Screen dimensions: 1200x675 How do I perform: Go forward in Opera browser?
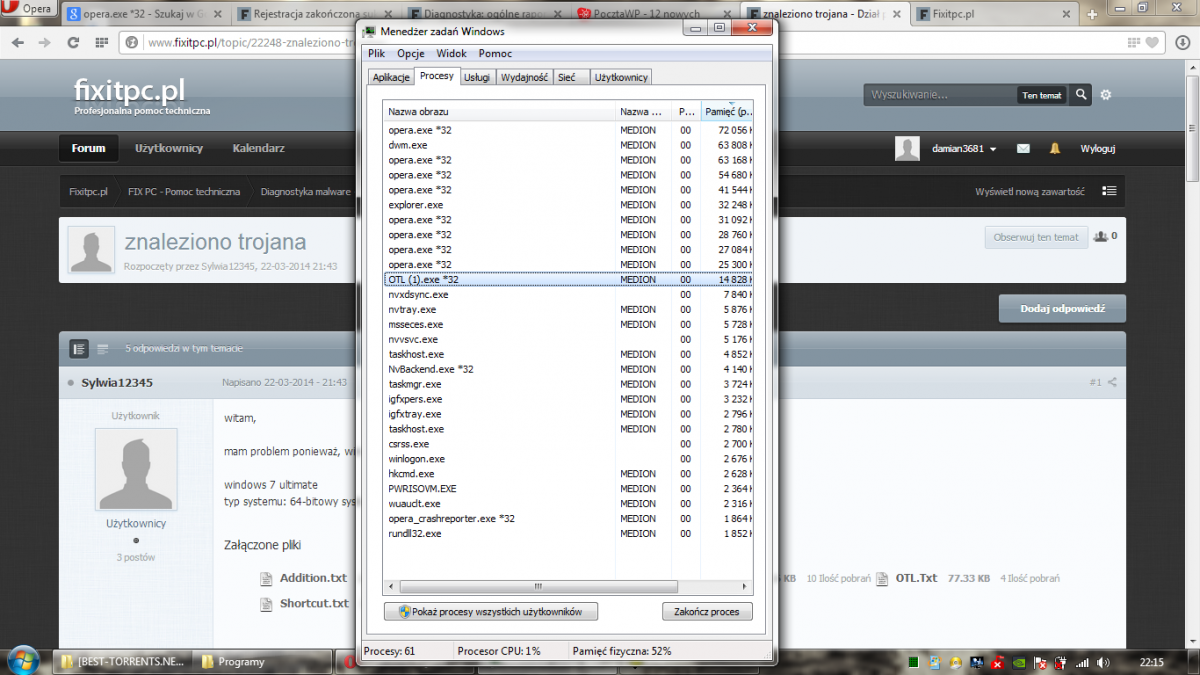[x=44, y=43]
